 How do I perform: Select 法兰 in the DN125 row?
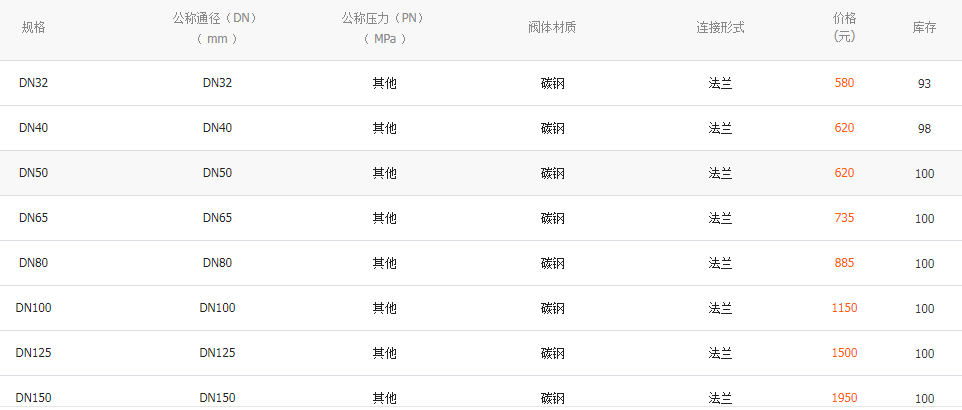[x=720, y=353]
